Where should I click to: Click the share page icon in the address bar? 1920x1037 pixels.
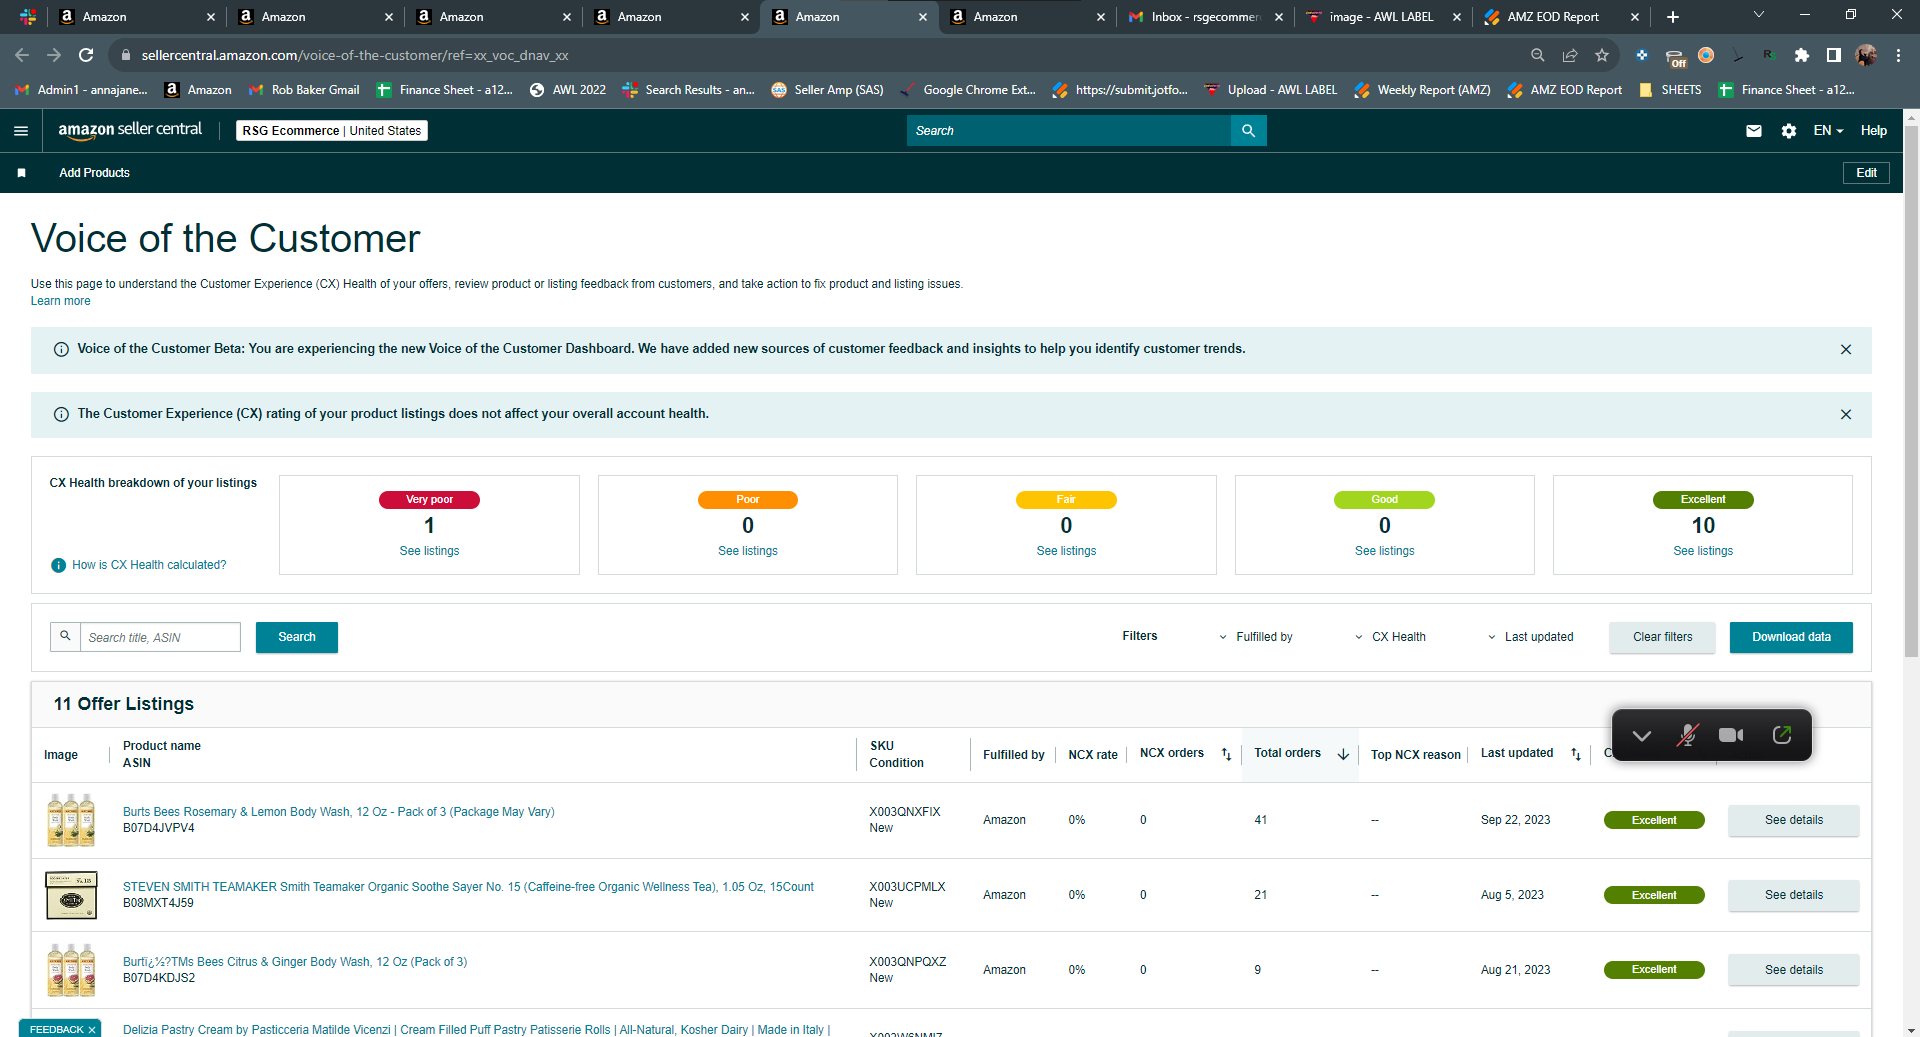coord(1570,56)
